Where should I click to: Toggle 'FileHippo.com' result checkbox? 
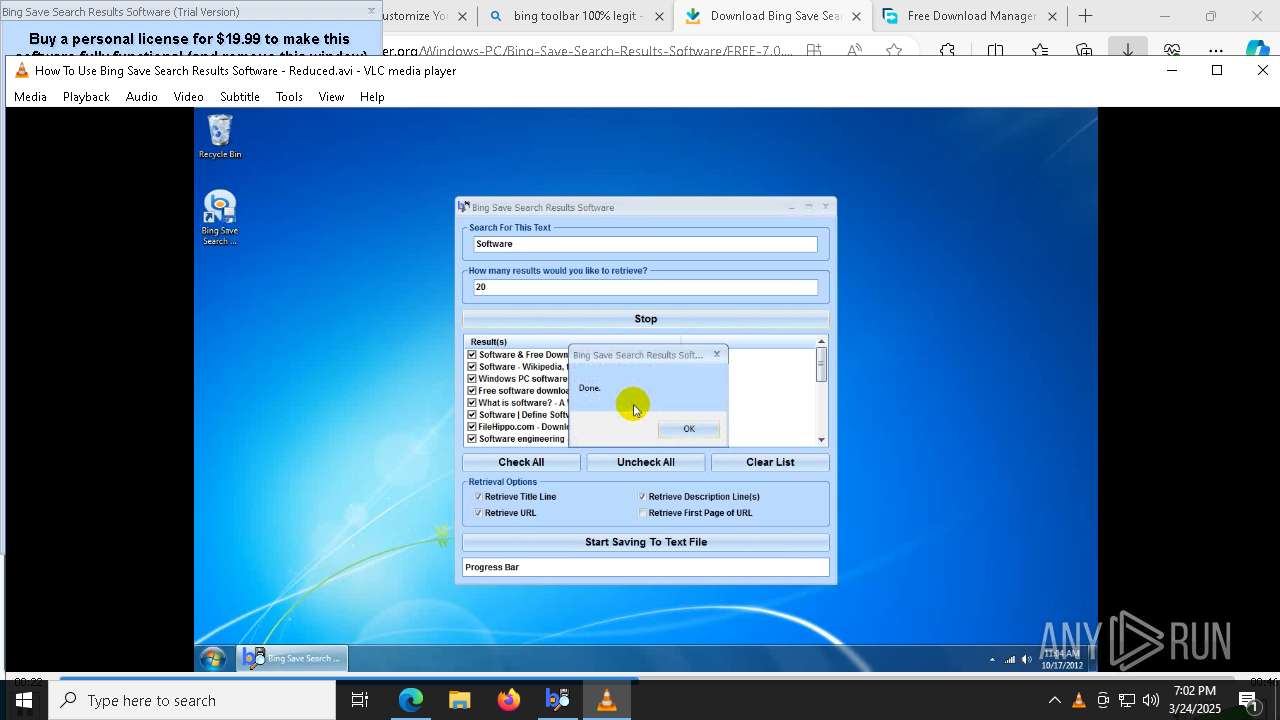click(472, 427)
